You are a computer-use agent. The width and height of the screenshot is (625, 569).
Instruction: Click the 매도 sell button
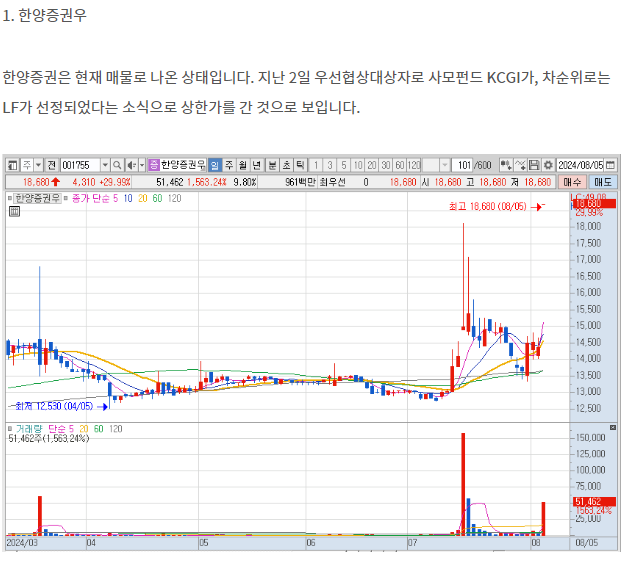pyautogui.click(x=603, y=182)
